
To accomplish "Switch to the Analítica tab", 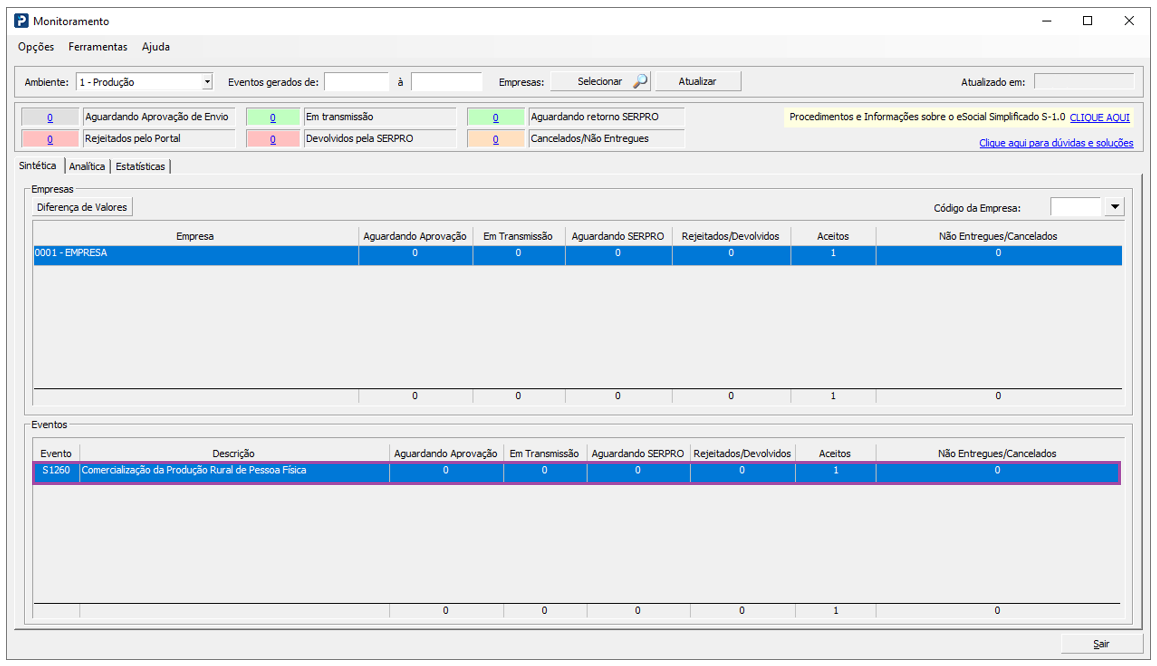I will 87,167.
